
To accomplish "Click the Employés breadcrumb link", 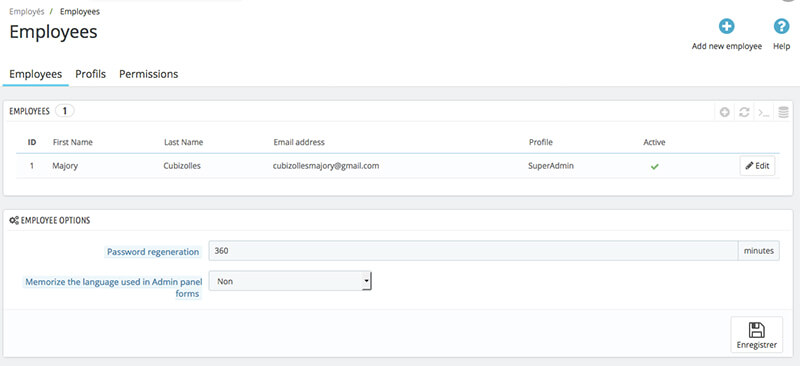I will (x=27, y=11).
